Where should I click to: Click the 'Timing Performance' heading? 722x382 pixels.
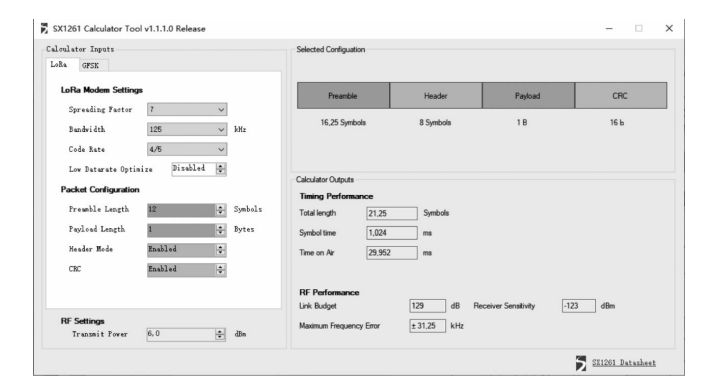[x=336, y=196]
